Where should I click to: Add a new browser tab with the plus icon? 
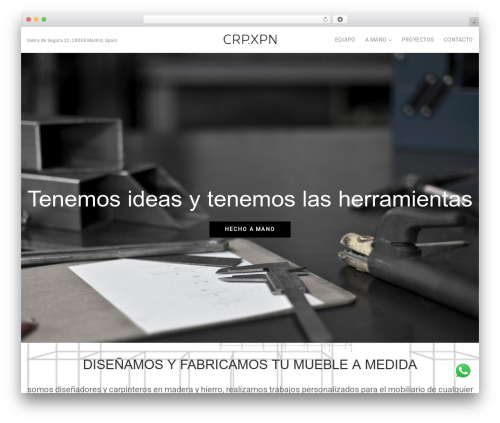pos(474,22)
